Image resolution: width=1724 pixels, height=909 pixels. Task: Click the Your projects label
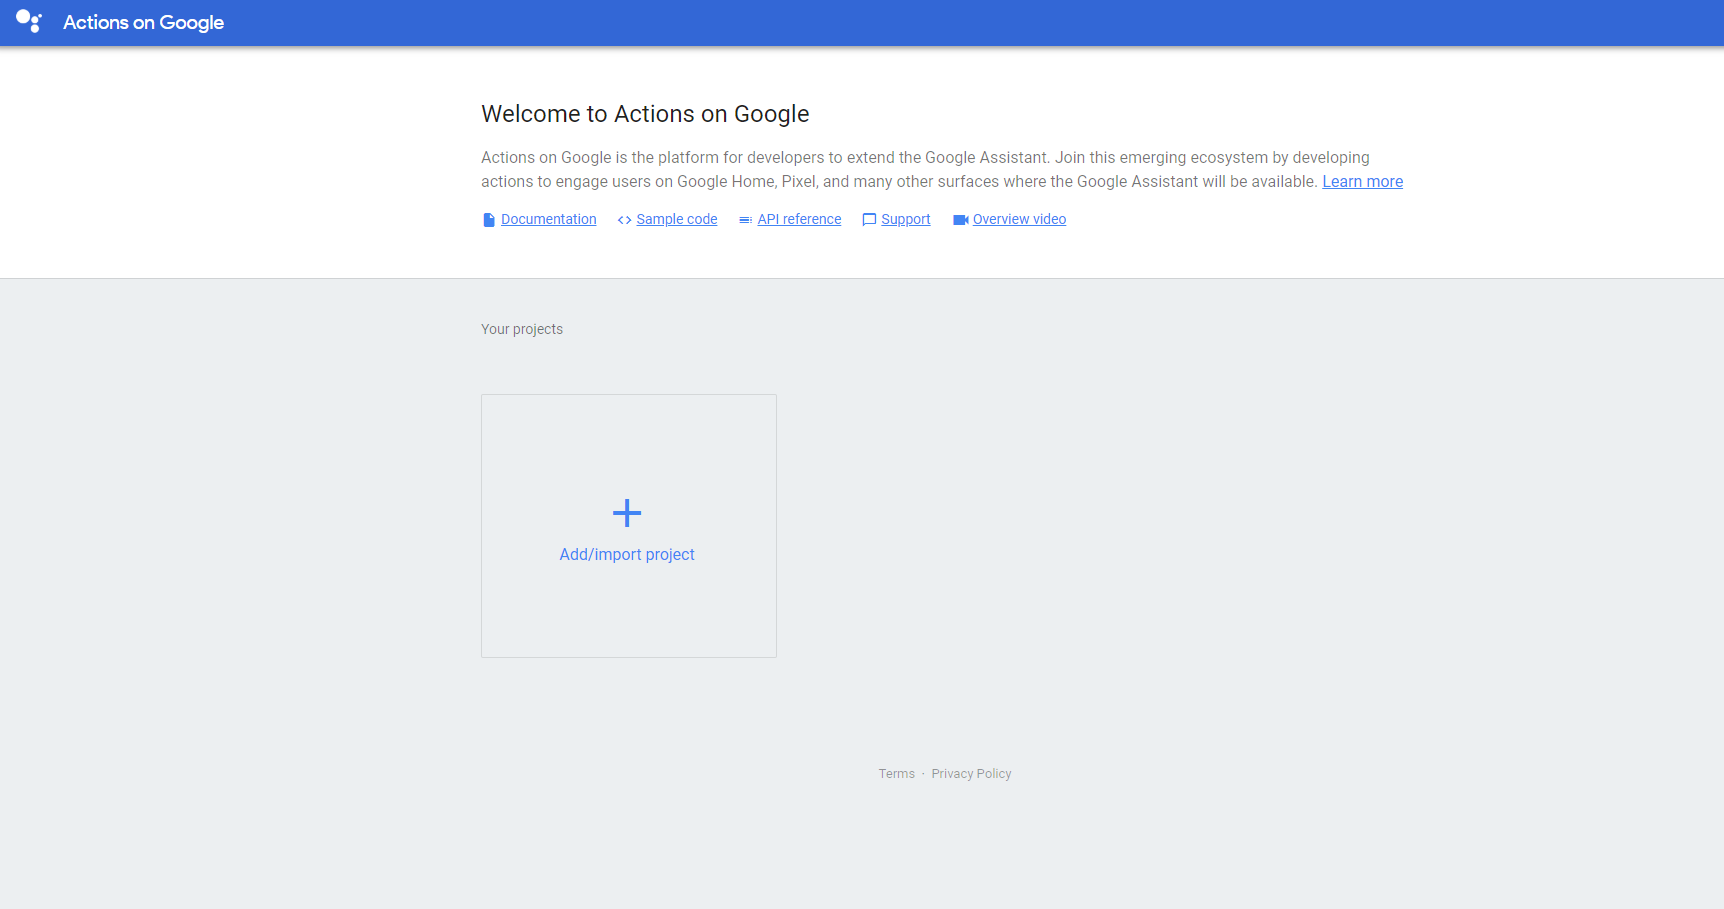click(x=522, y=329)
